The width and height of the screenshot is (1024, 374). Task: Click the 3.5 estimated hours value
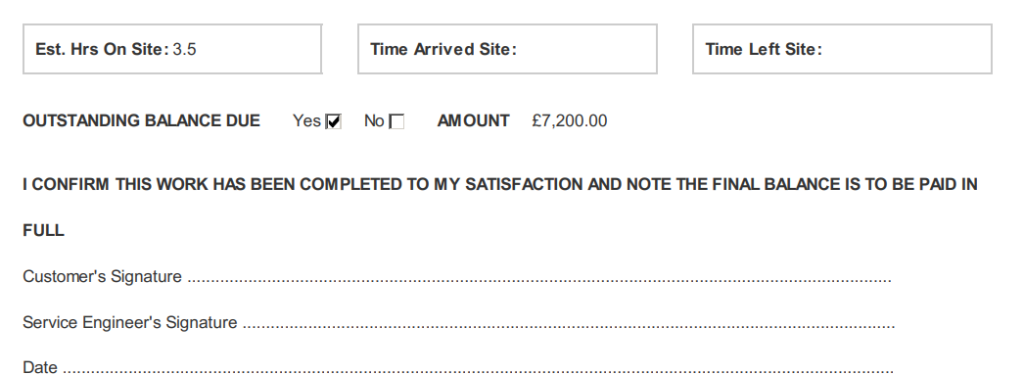(x=184, y=50)
